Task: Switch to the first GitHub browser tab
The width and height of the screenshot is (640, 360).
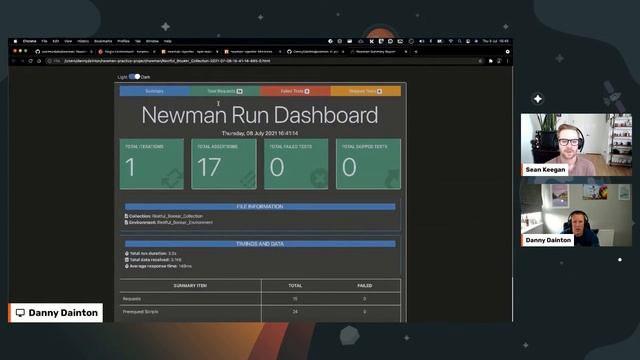Action: (63, 52)
